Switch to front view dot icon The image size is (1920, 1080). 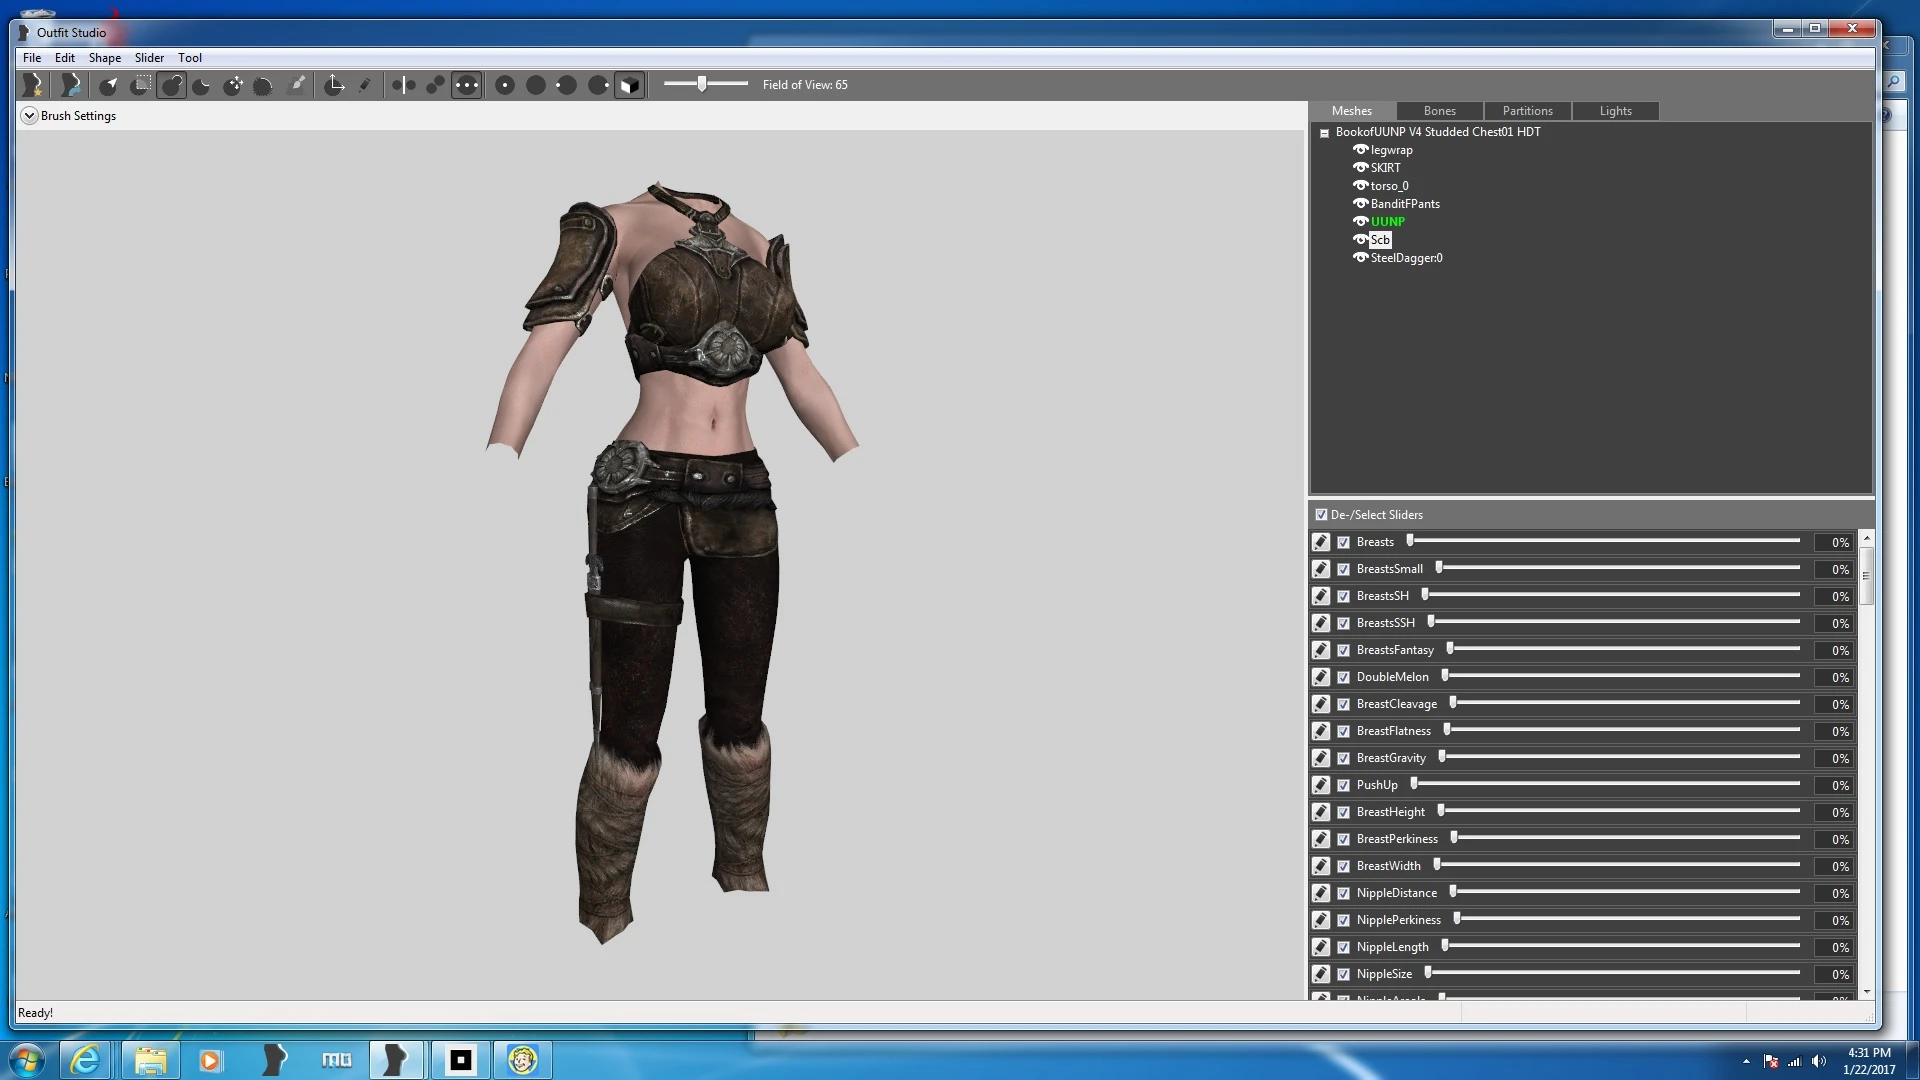(x=505, y=85)
